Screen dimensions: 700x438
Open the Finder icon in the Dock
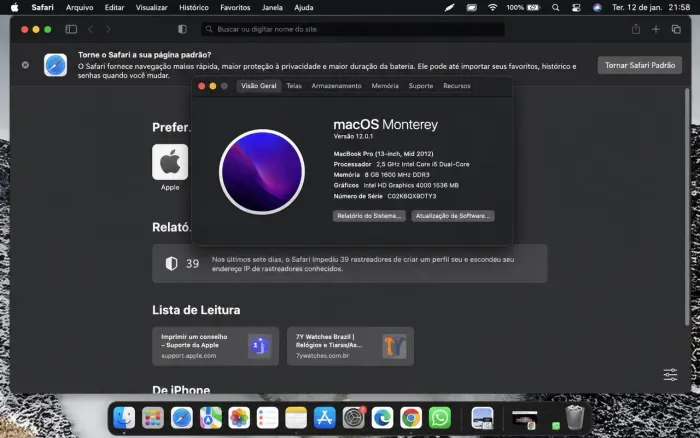coord(124,418)
